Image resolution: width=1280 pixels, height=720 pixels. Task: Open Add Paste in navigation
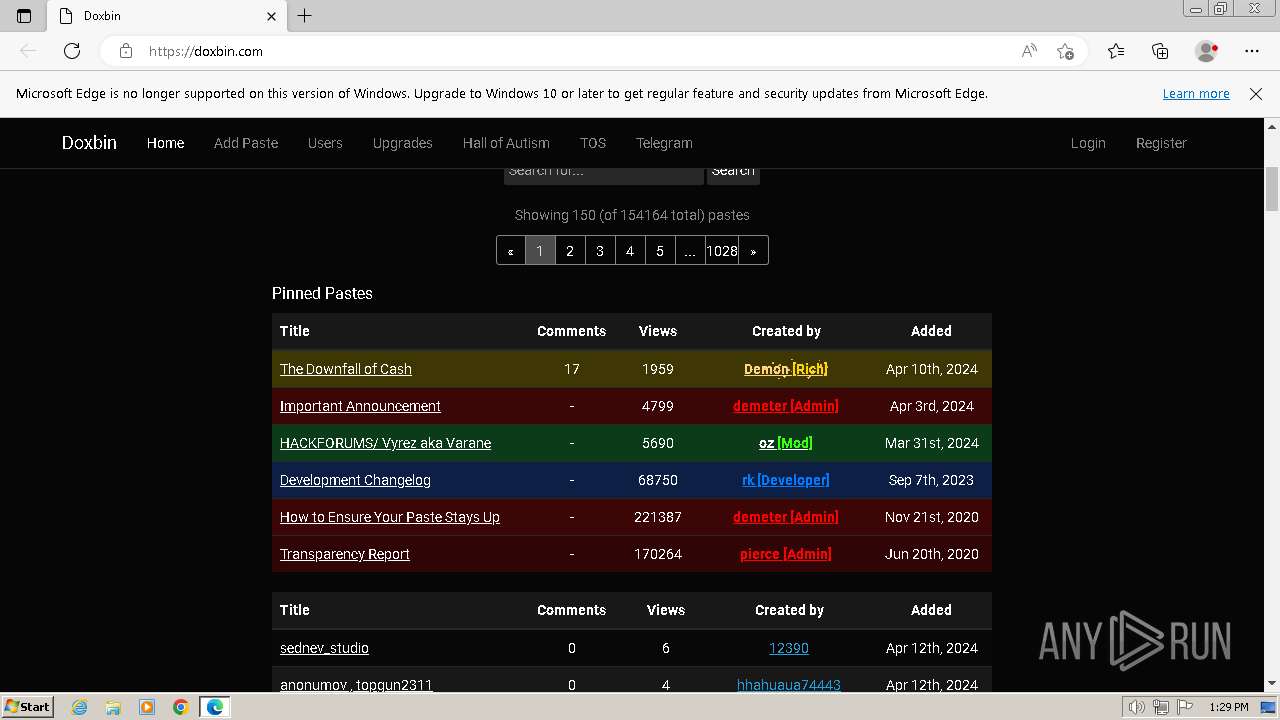[246, 143]
